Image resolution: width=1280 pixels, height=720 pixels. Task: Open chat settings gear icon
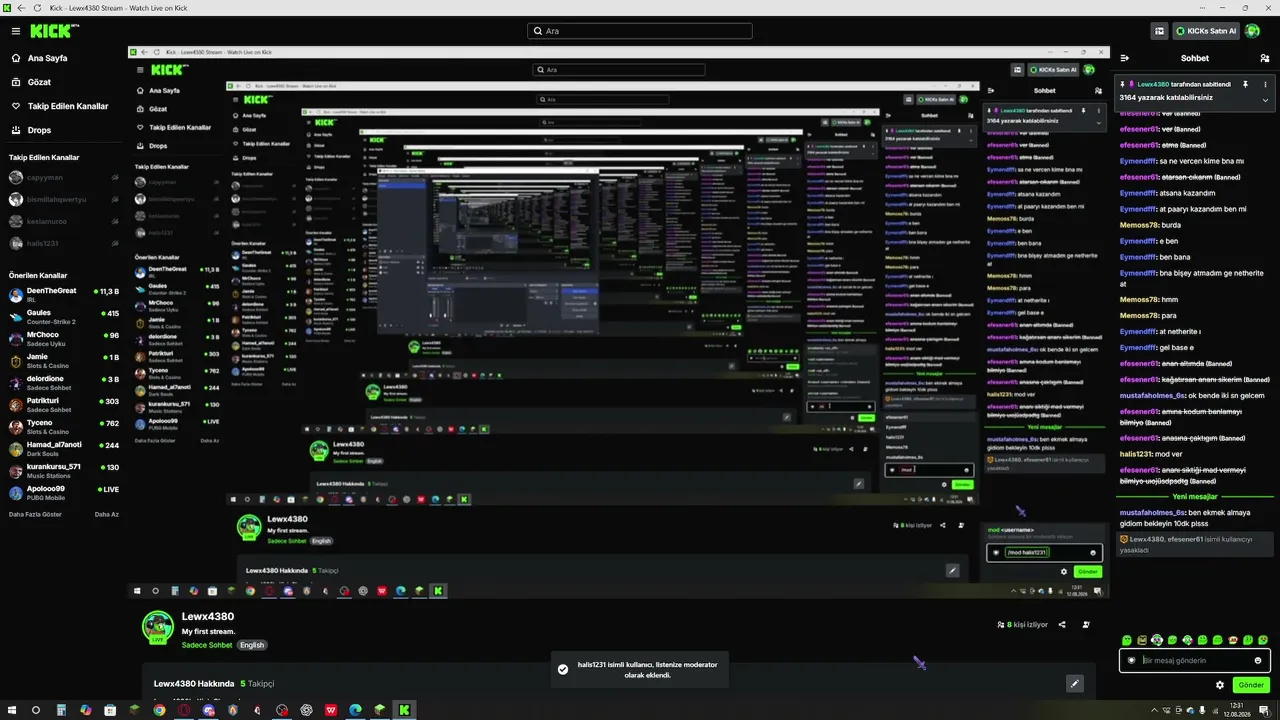[1220, 685]
